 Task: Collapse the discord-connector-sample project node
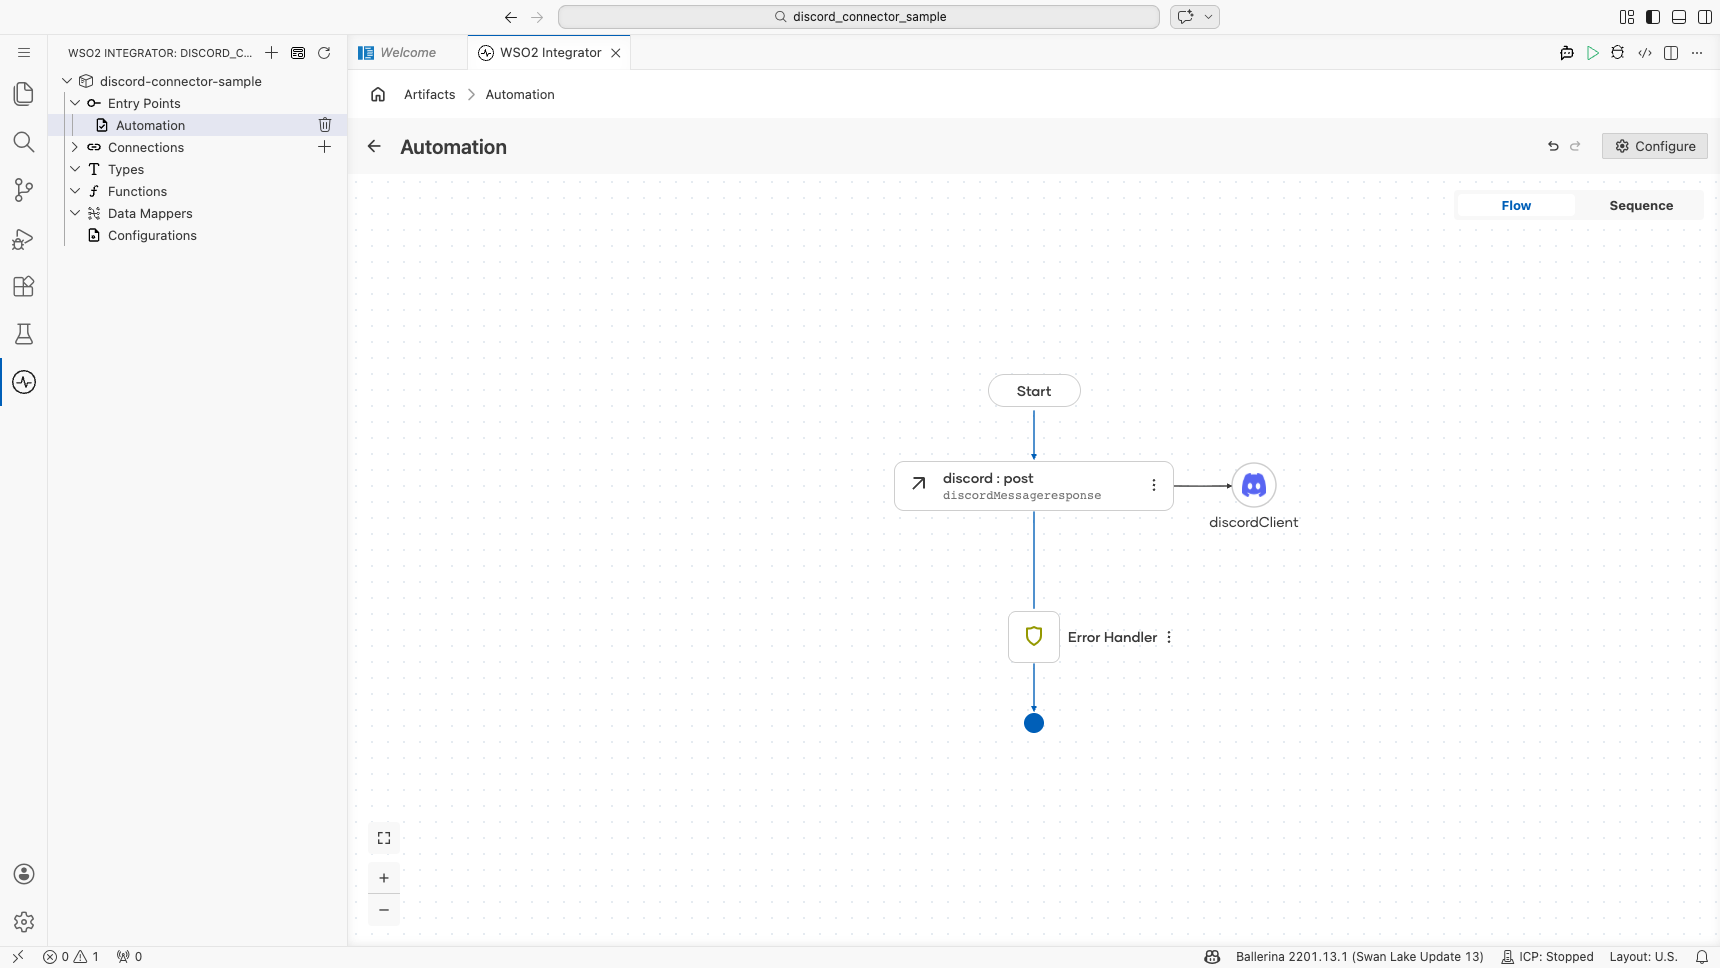click(x=67, y=81)
